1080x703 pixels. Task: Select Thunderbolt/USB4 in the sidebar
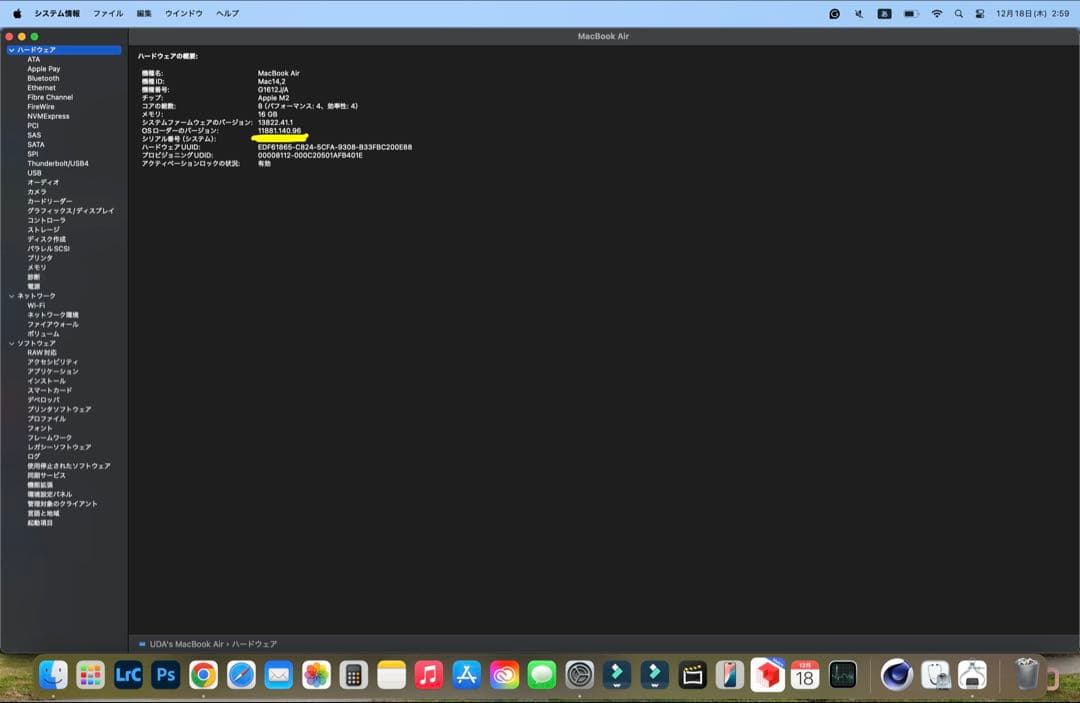[57, 163]
